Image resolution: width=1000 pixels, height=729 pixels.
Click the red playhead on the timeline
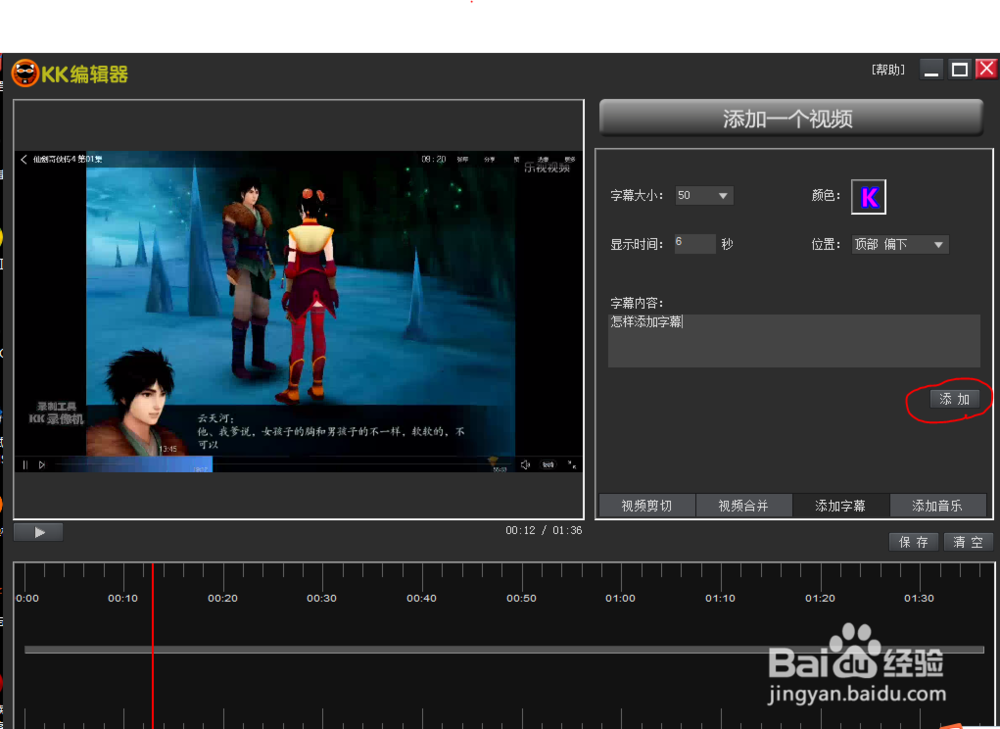pos(153,644)
